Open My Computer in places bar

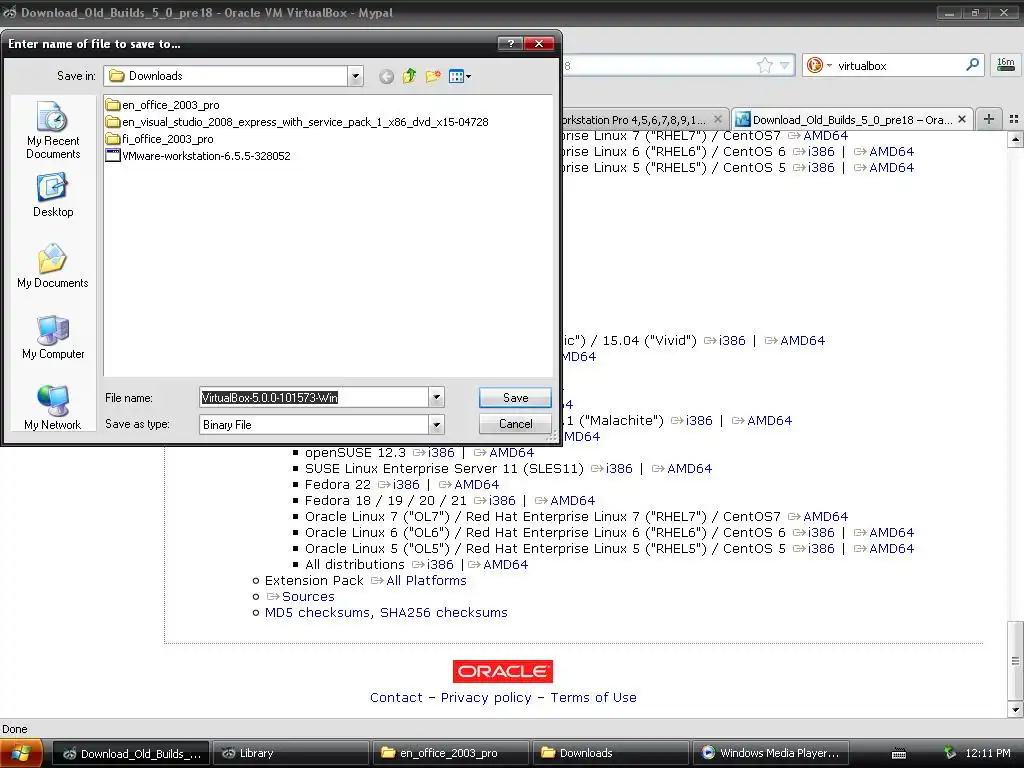tap(53, 338)
